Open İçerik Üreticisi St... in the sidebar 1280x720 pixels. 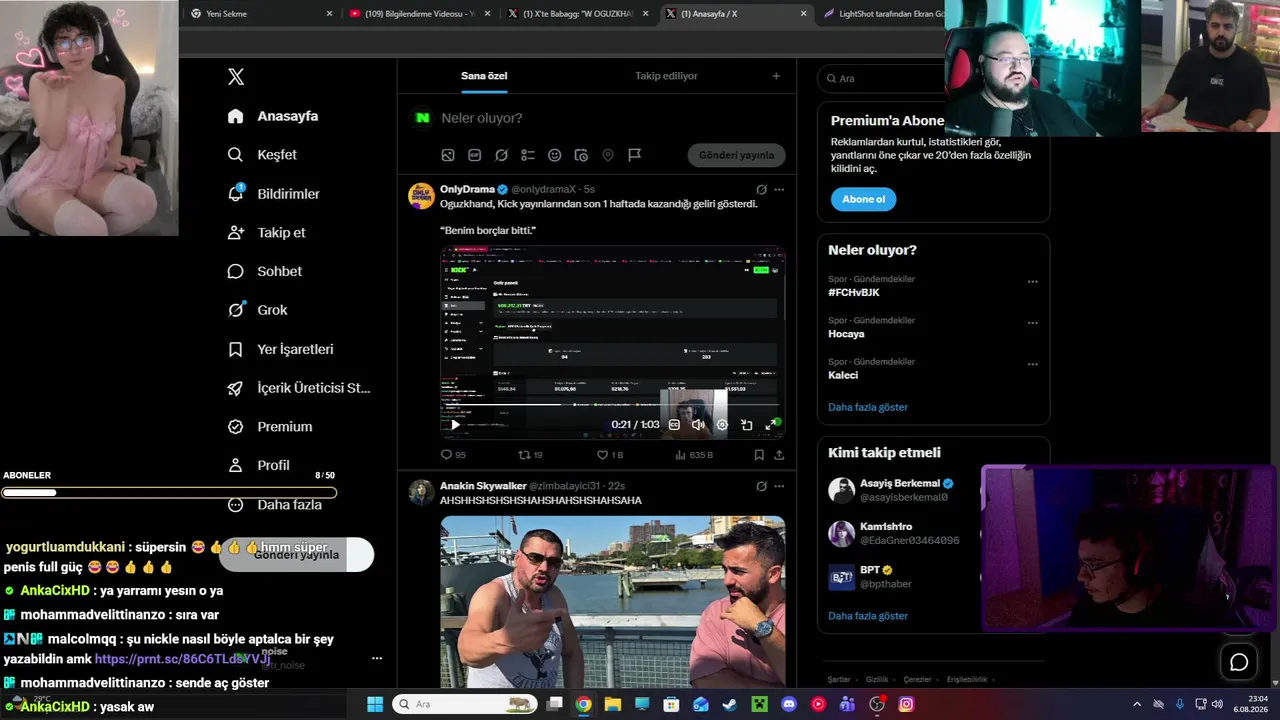(299, 388)
